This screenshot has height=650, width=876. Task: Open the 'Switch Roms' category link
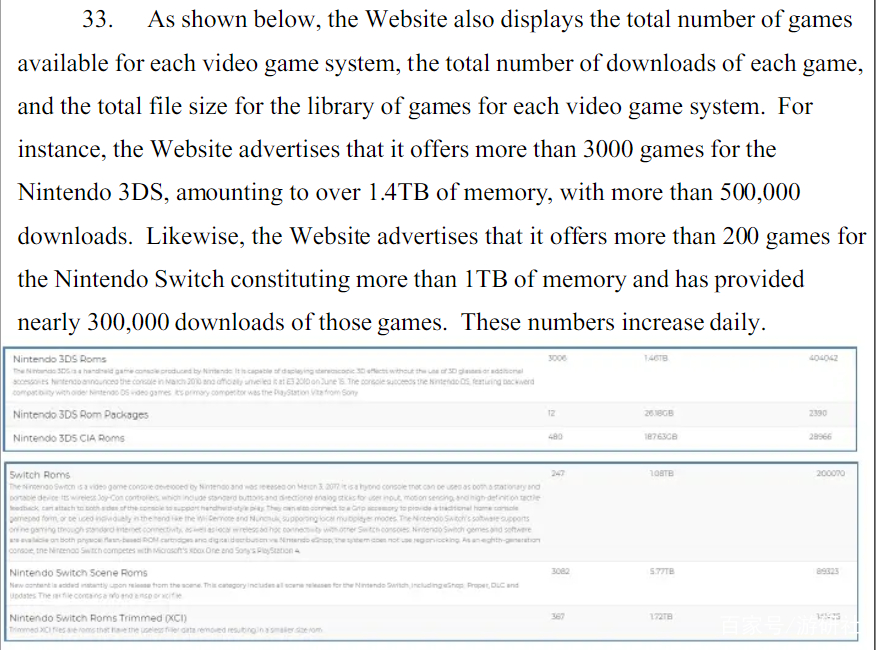[x=40, y=475]
